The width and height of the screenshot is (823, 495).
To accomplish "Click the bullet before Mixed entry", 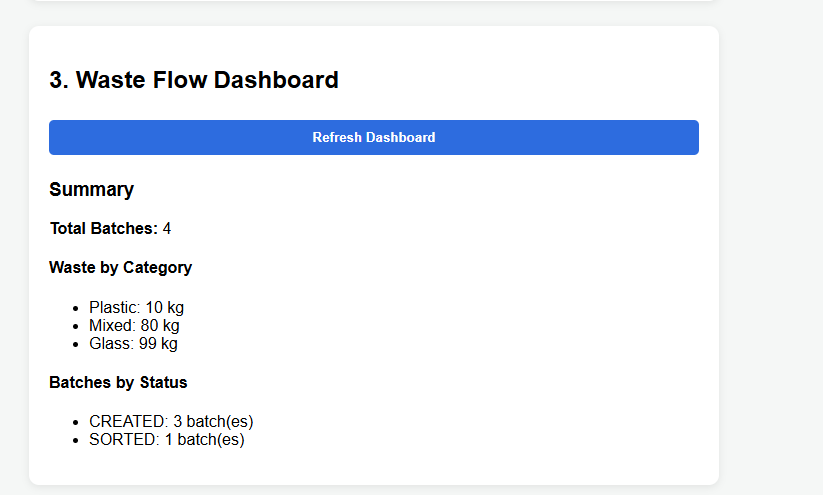I will 76,327.
